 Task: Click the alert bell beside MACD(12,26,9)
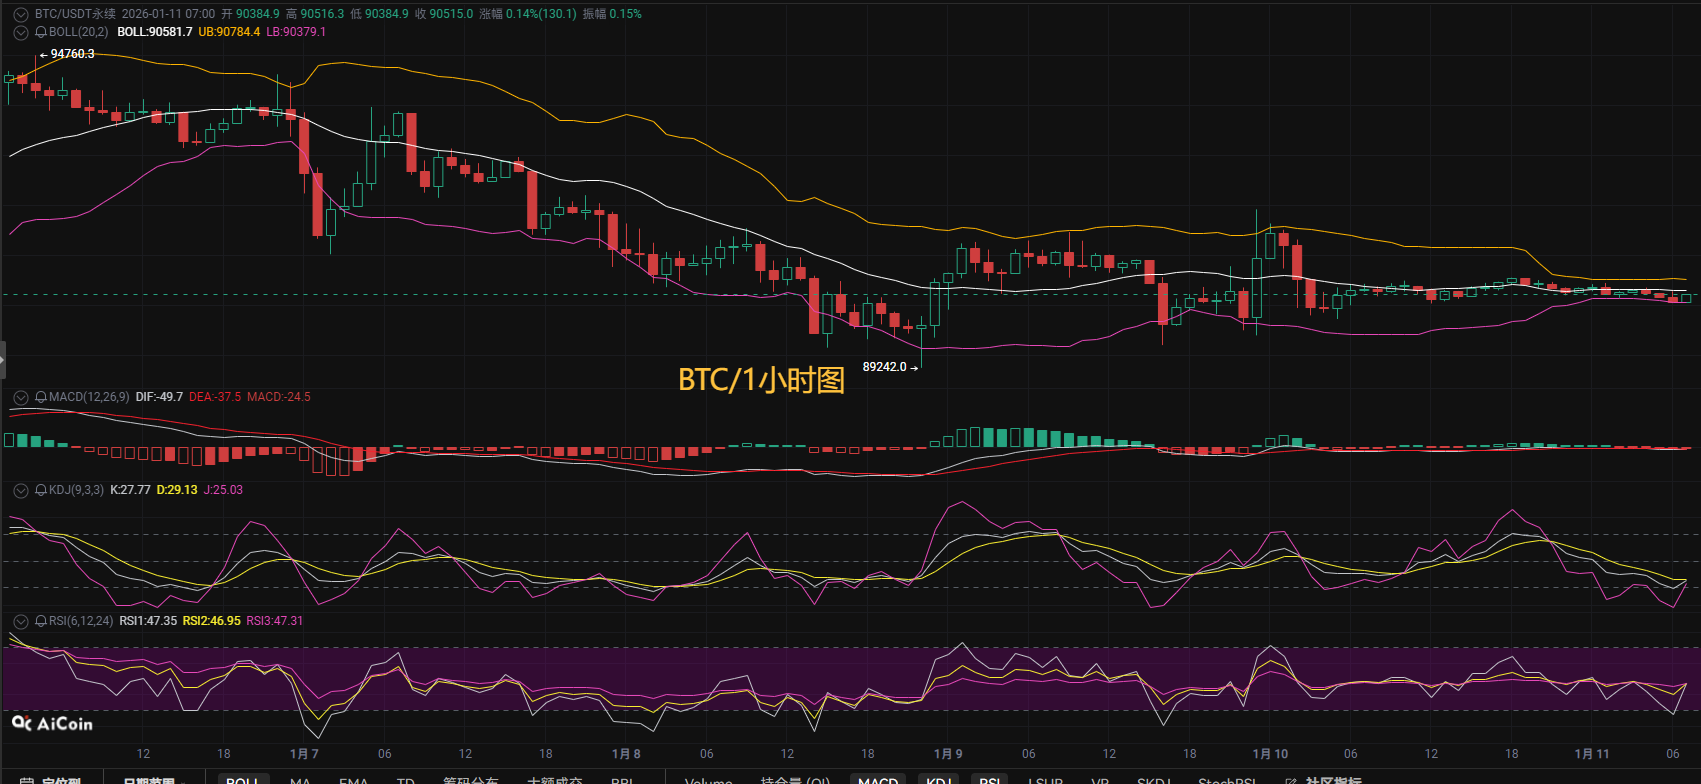coord(41,397)
